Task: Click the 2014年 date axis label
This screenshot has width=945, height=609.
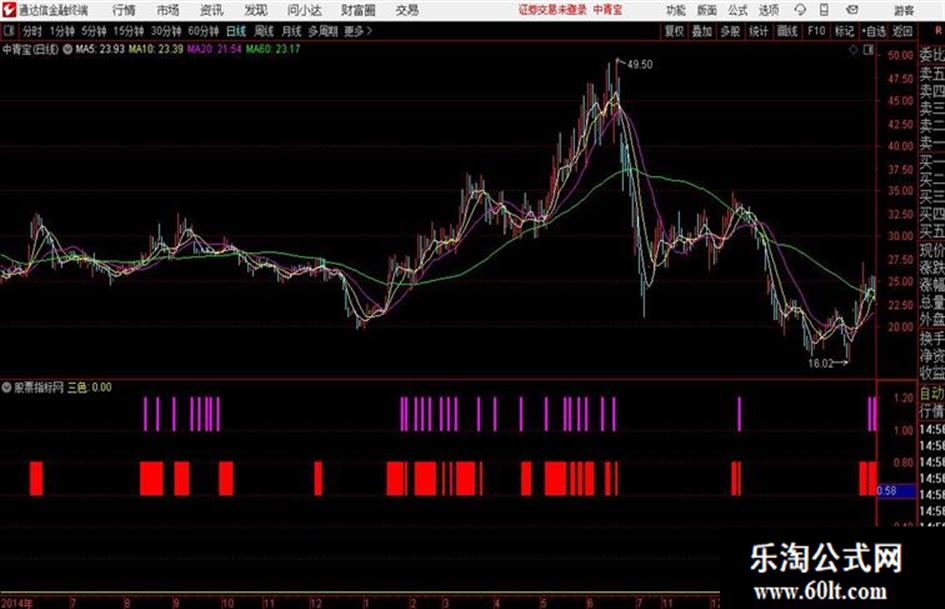Action: (17, 603)
